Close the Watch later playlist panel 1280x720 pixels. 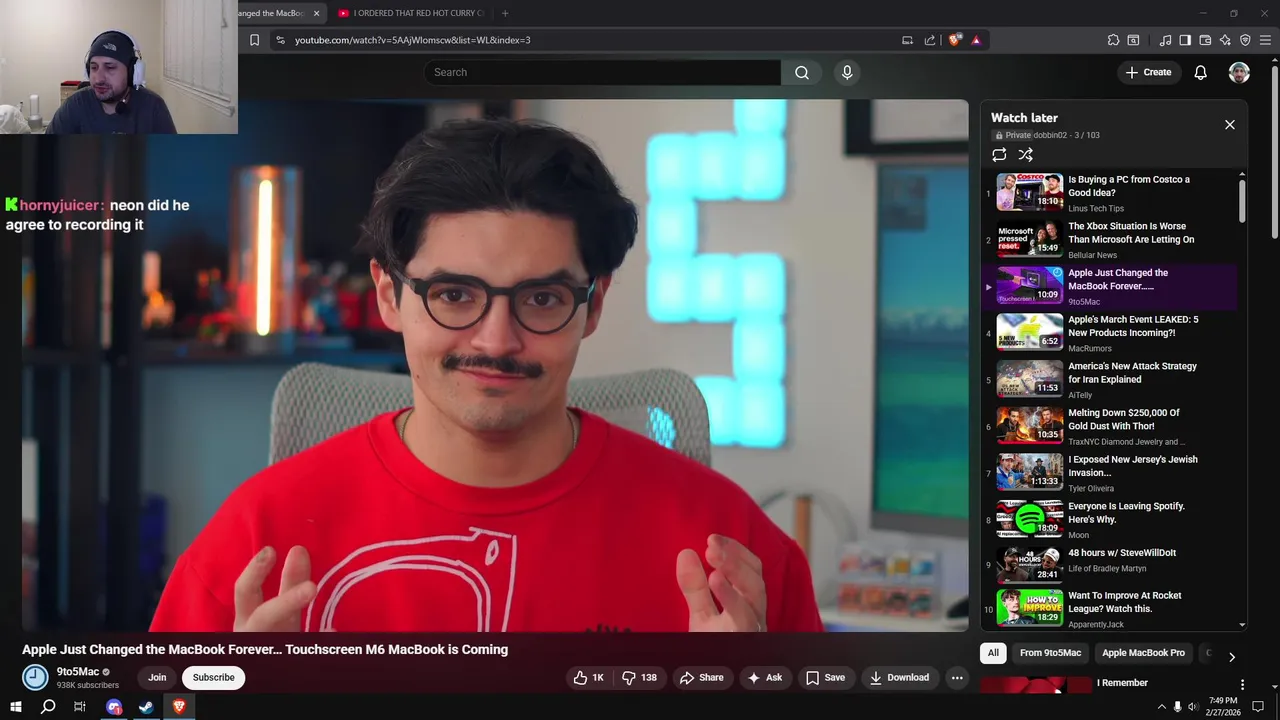tap(1230, 125)
